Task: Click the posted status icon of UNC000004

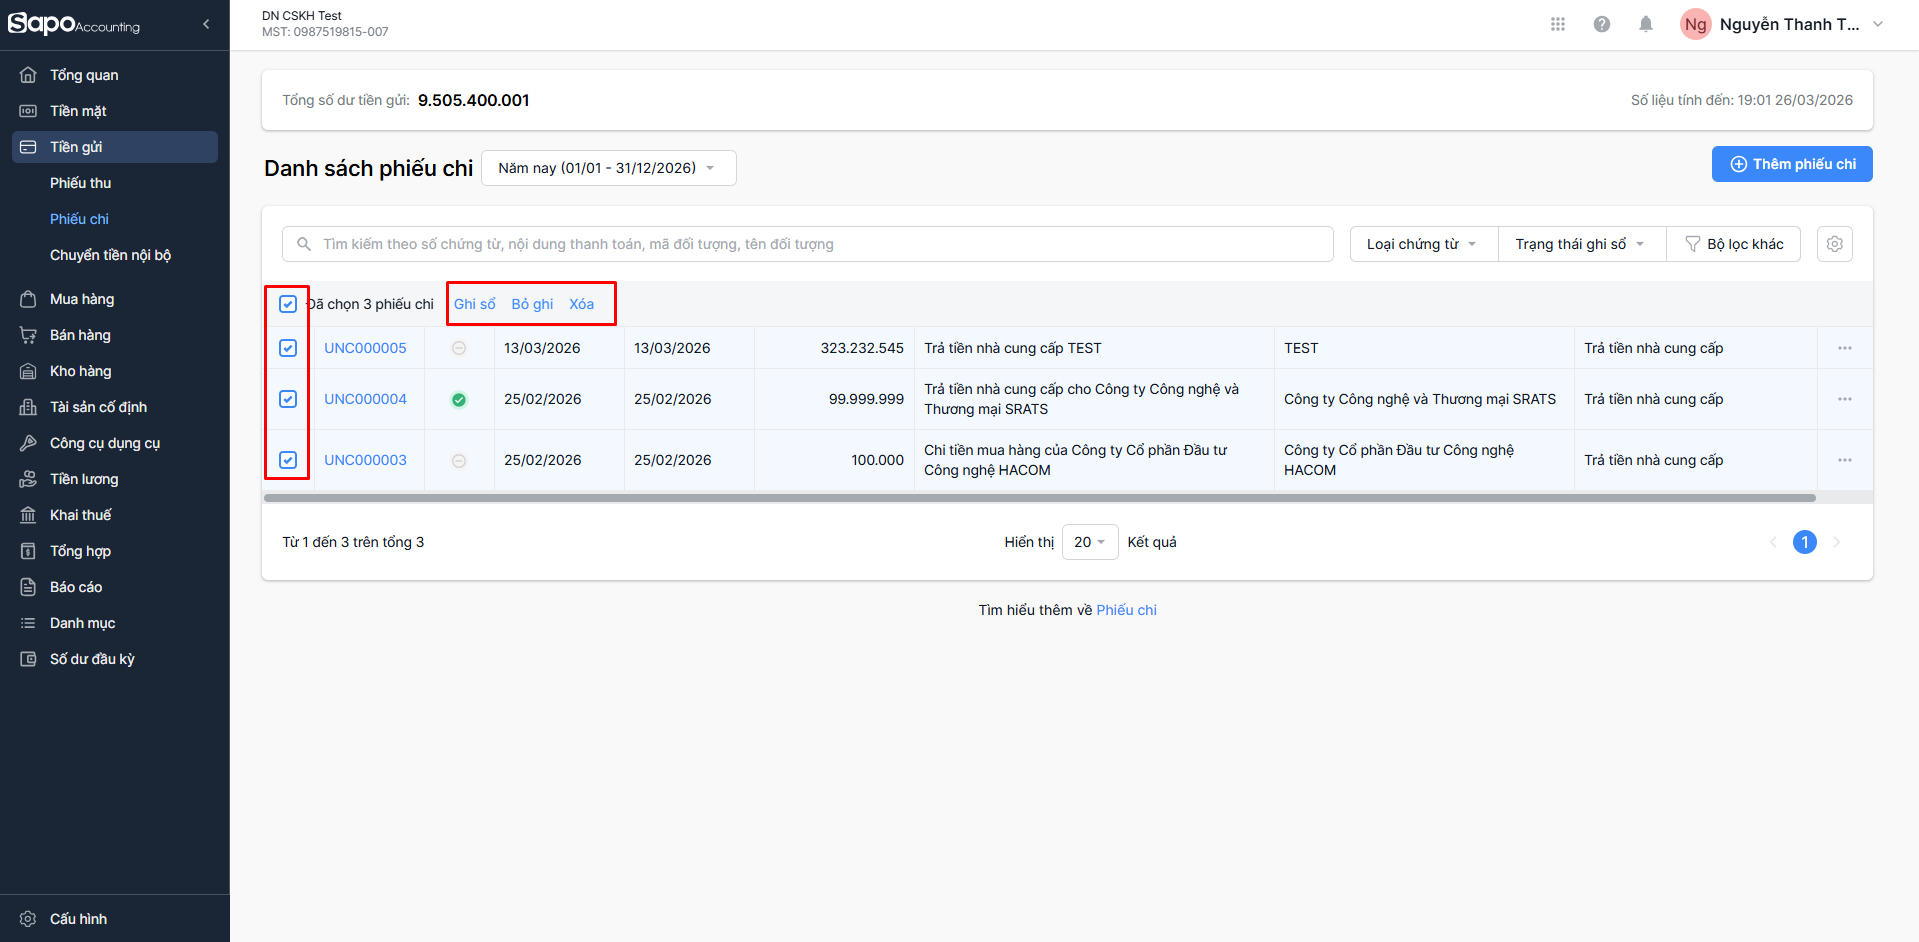Action: 459,400
